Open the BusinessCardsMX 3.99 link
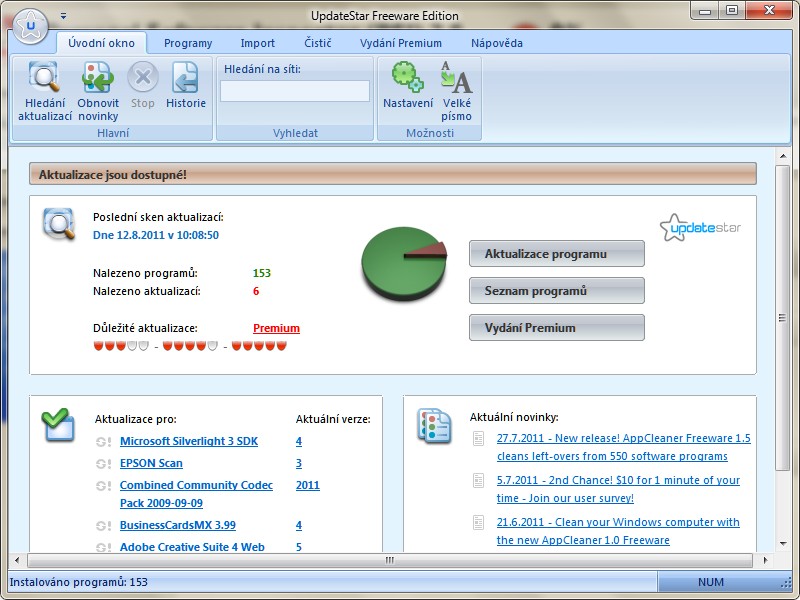The height and width of the screenshot is (600, 800). pyautogui.click(x=178, y=525)
